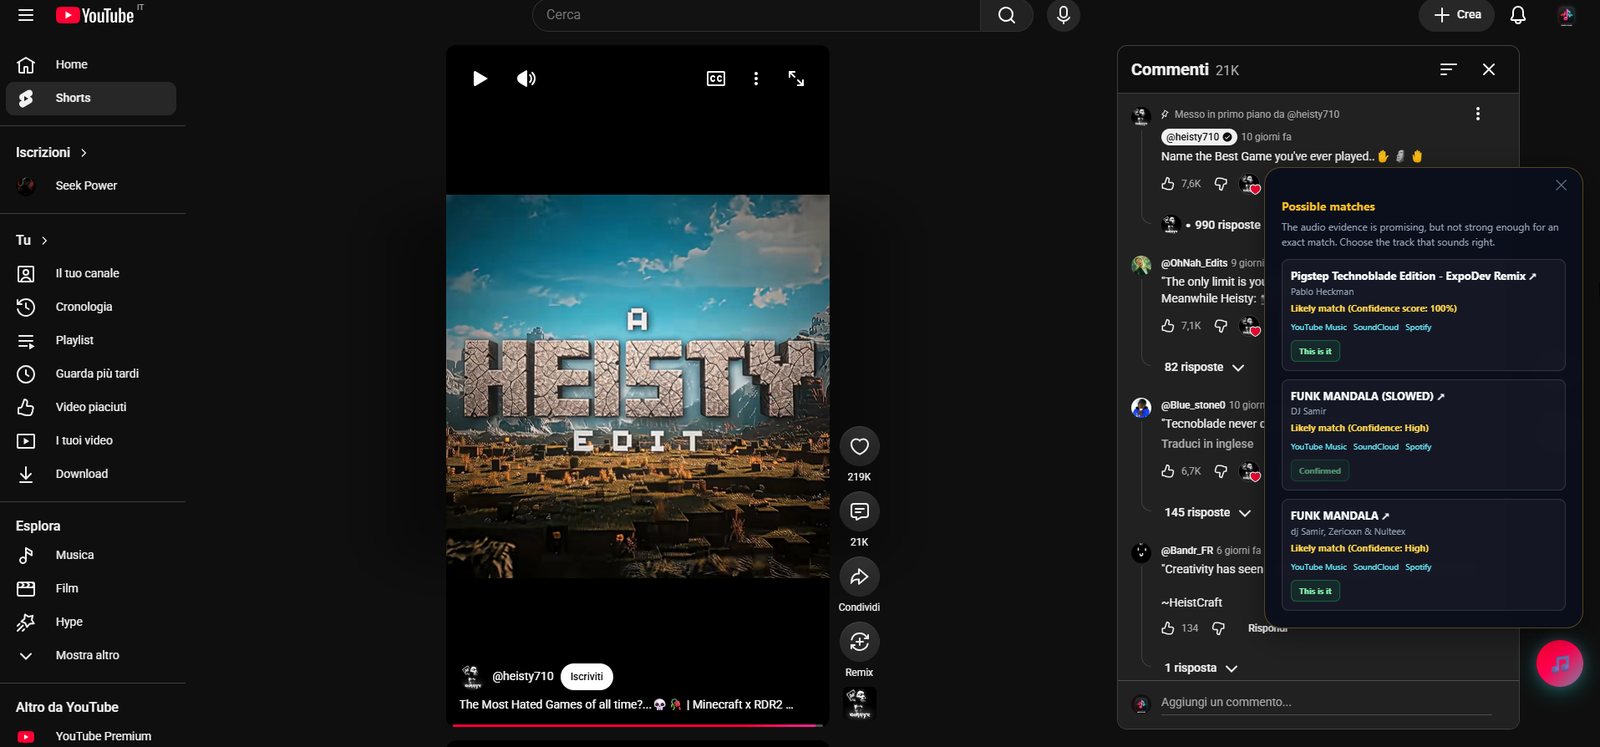
Task: Expand the 82 risposte replies
Action: (1204, 367)
